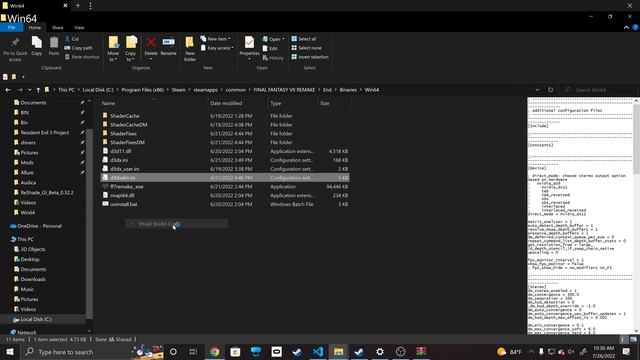Click the Search Win64 field
640x360 pixels.
599,90
